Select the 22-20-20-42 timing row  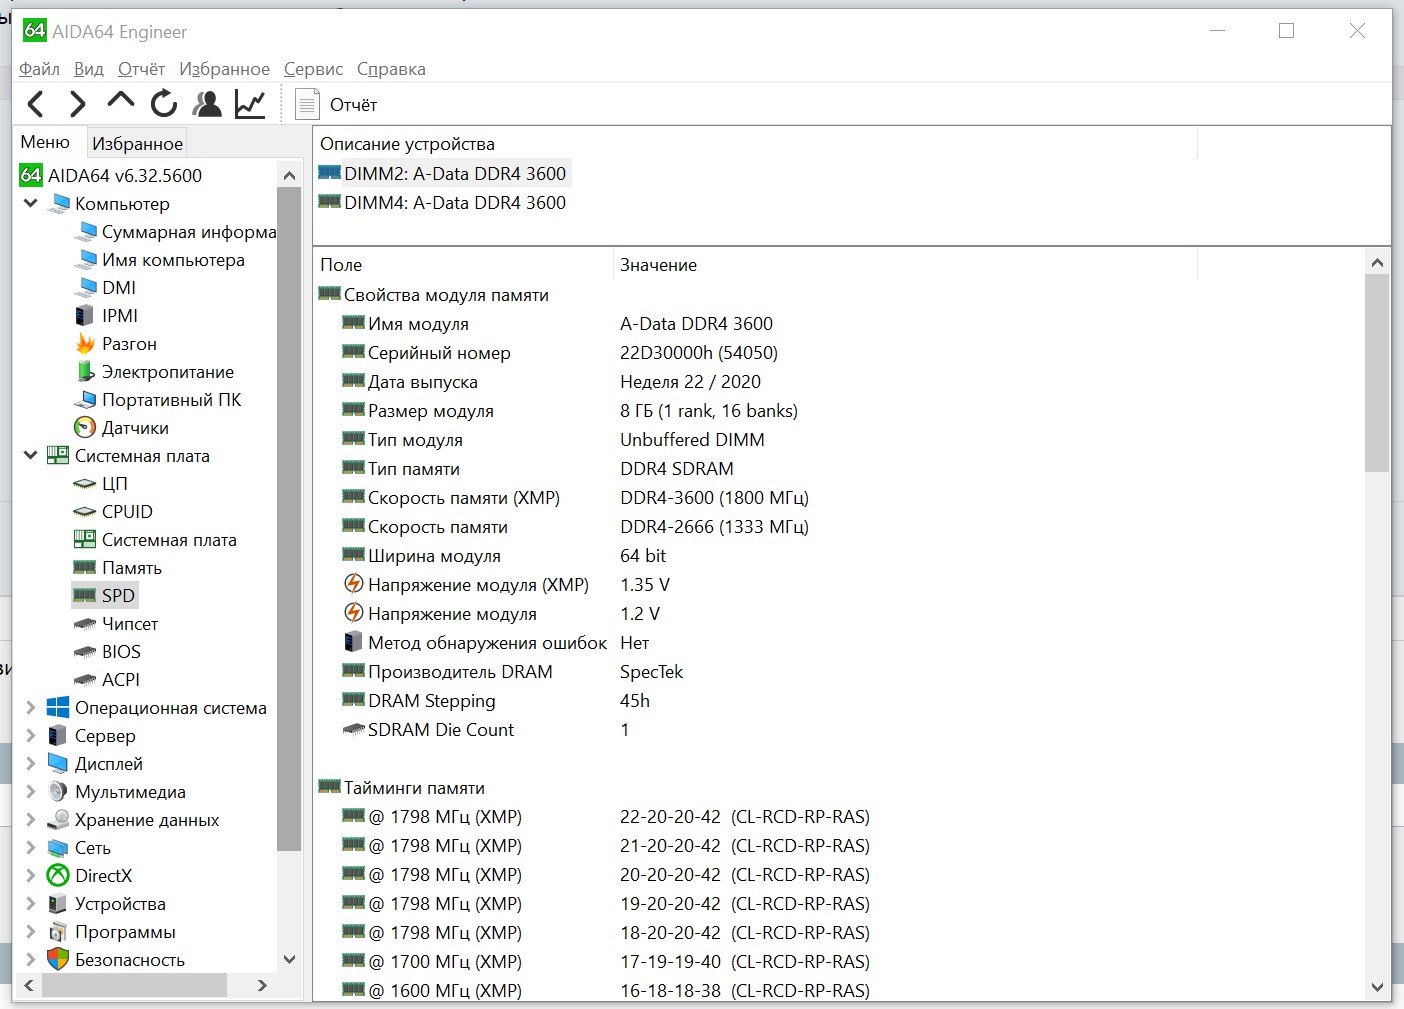pyautogui.click(x=754, y=816)
